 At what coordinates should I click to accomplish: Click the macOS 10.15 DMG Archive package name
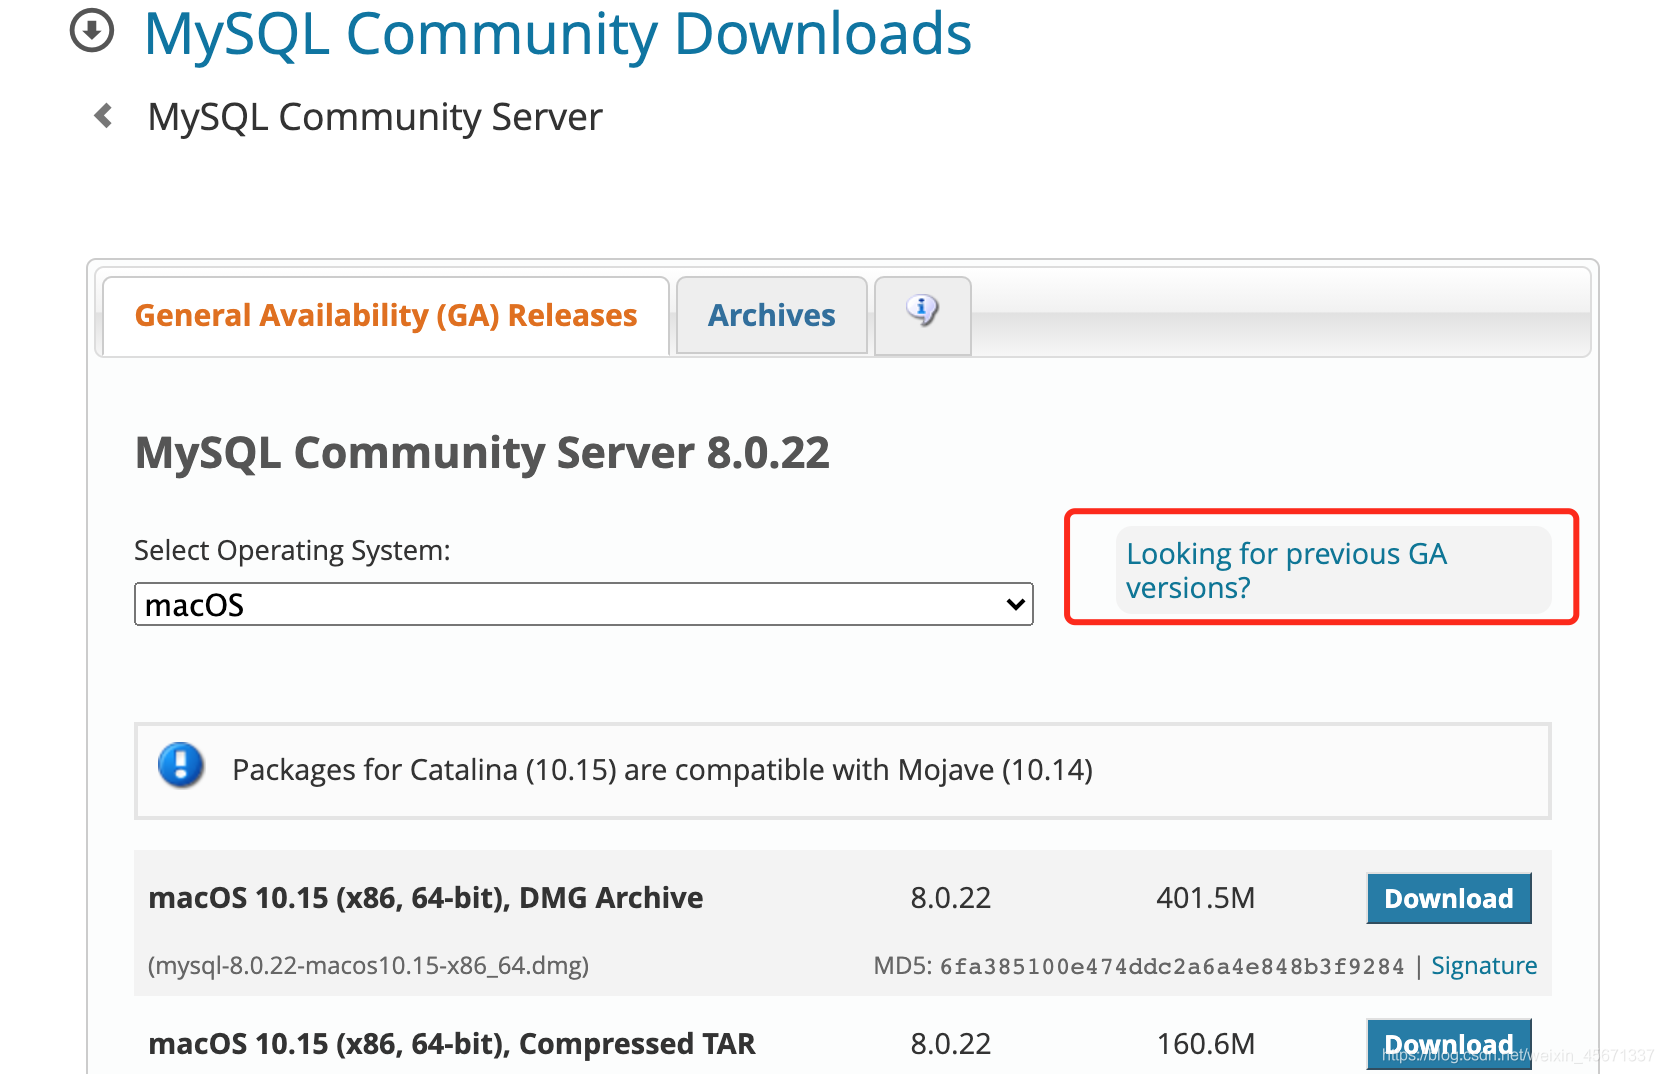click(x=426, y=898)
